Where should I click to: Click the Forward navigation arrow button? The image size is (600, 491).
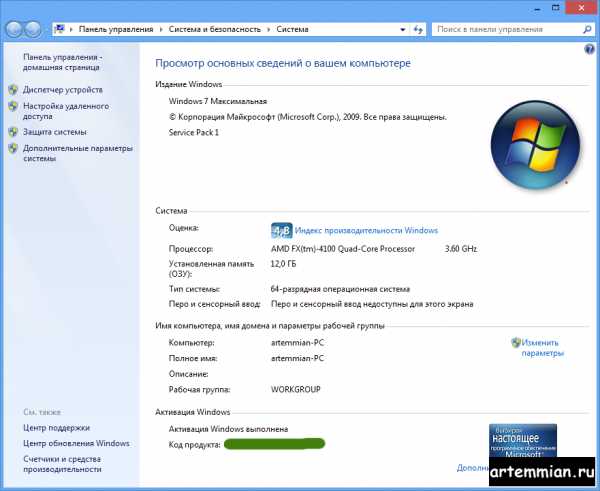click(33, 29)
